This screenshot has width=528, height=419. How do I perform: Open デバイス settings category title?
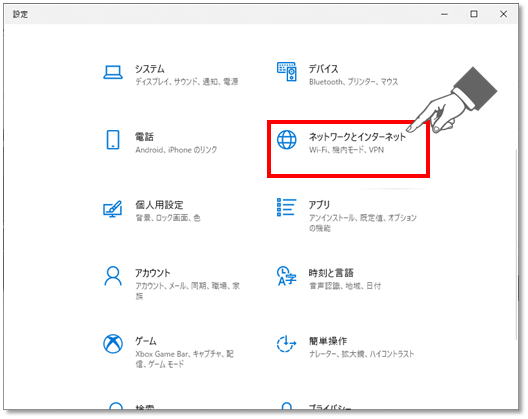coord(324,69)
